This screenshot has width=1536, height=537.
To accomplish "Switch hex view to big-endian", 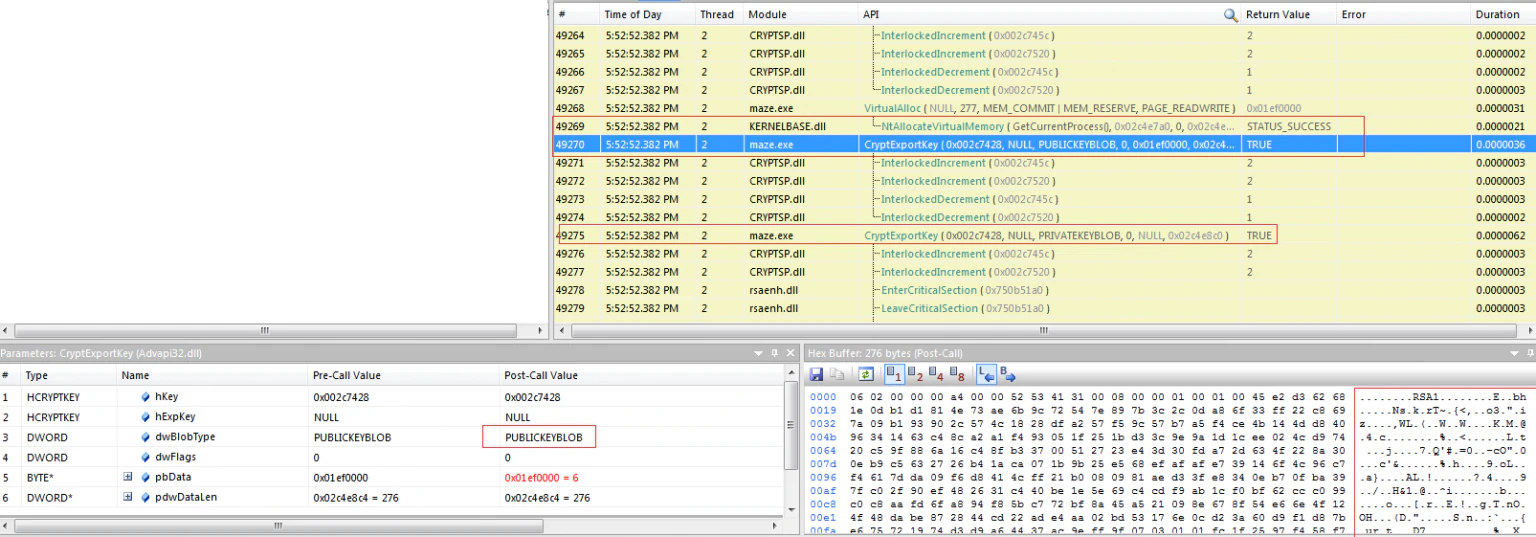I will pos(1007,375).
